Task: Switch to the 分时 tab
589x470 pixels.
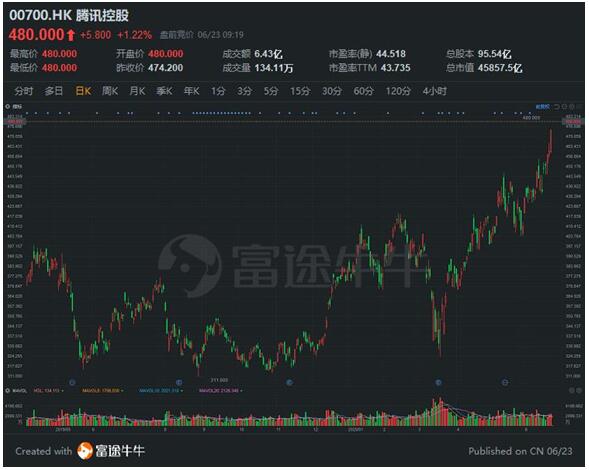Action: 24,91
